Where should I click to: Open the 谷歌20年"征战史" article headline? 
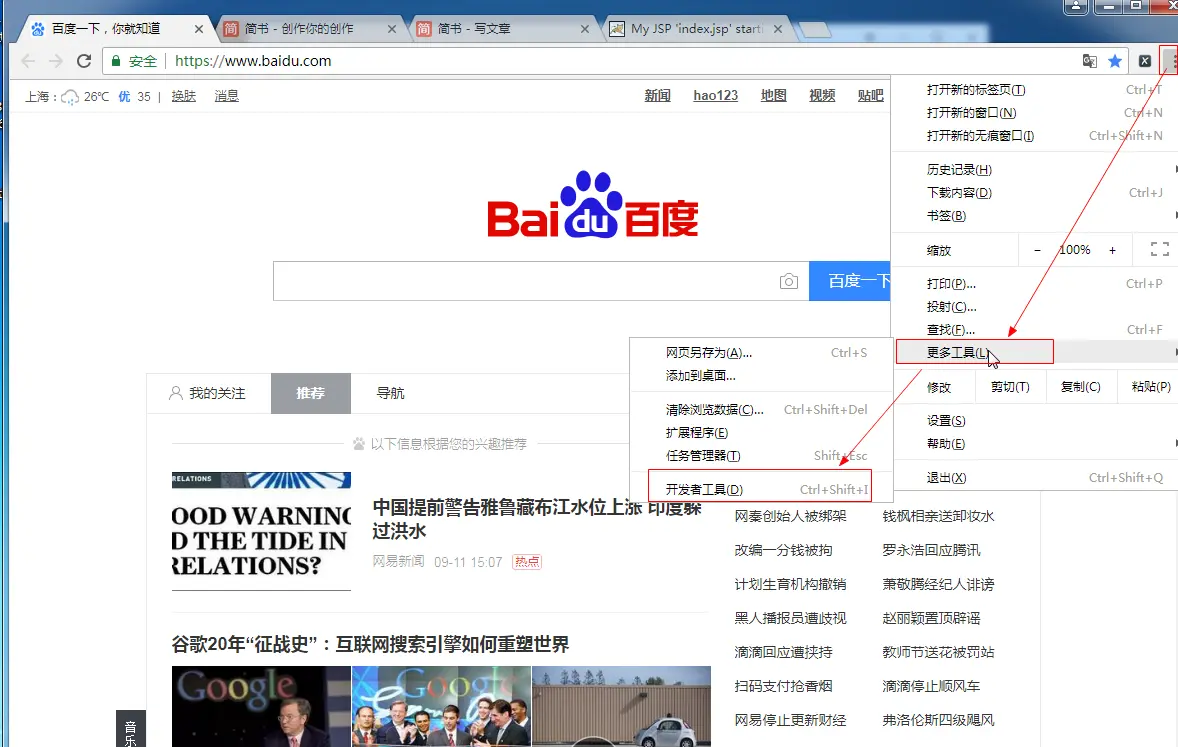point(370,644)
